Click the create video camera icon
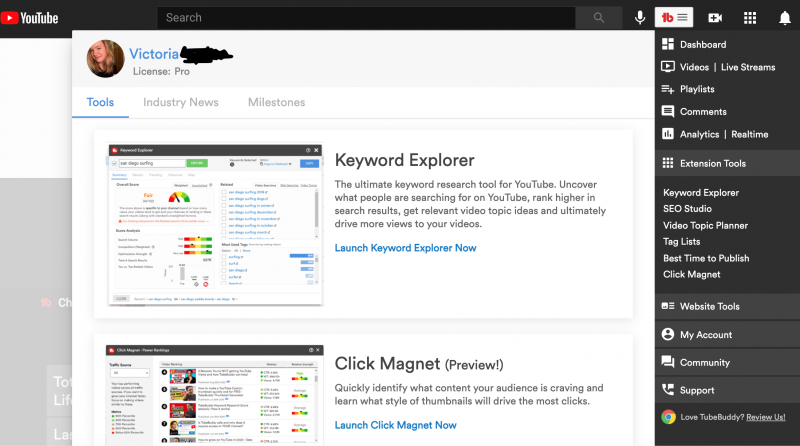The image size is (800, 446). tap(715, 18)
